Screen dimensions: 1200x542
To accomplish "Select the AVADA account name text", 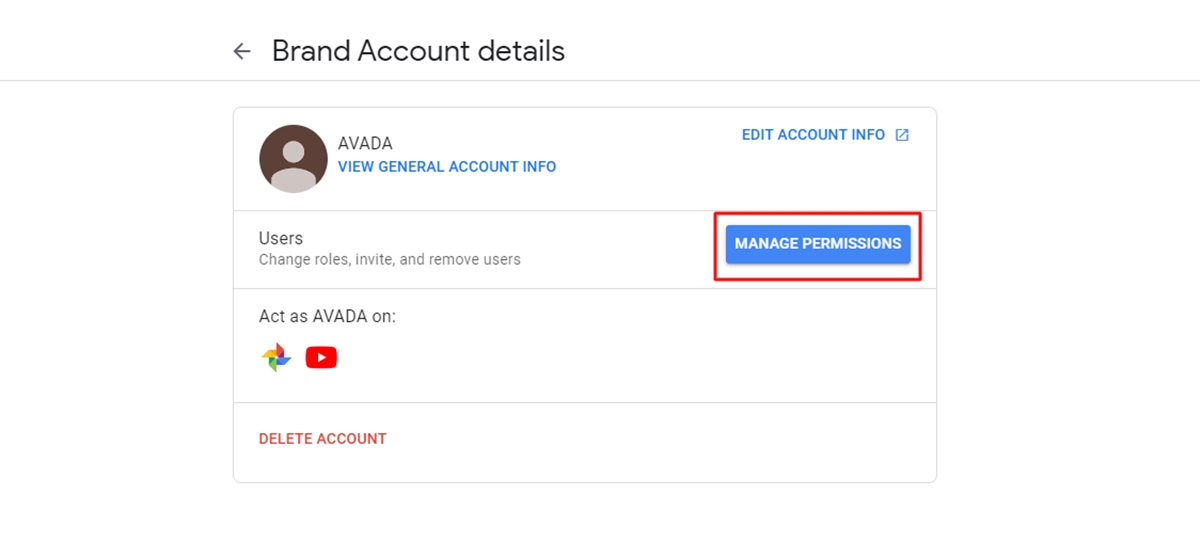I will [365, 144].
